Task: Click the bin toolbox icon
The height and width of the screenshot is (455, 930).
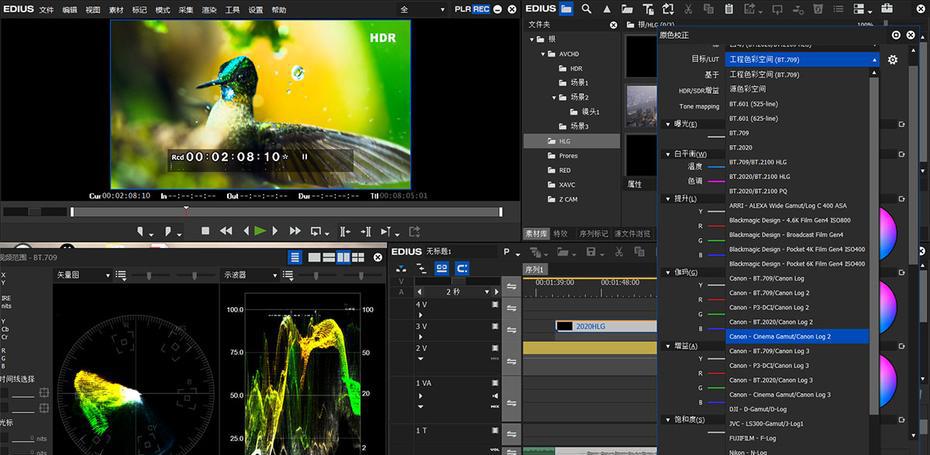Action: point(887,8)
